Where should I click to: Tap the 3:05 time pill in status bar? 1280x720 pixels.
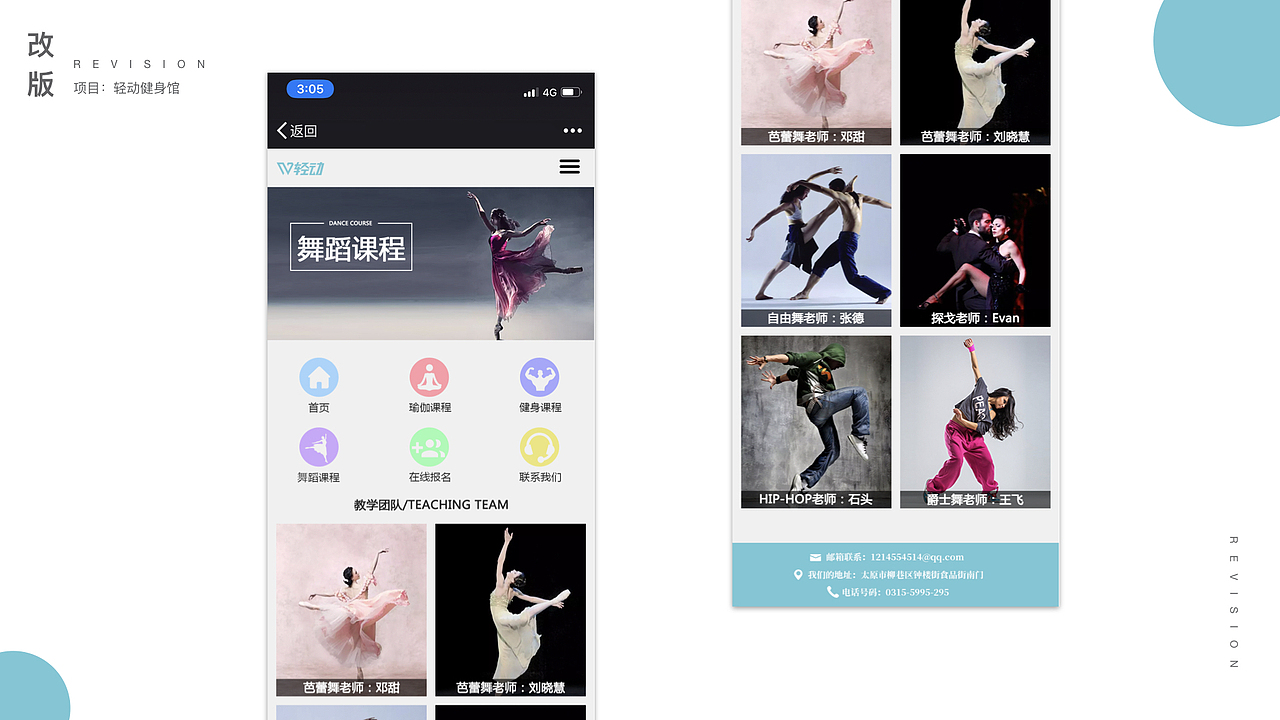(x=310, y=89)
